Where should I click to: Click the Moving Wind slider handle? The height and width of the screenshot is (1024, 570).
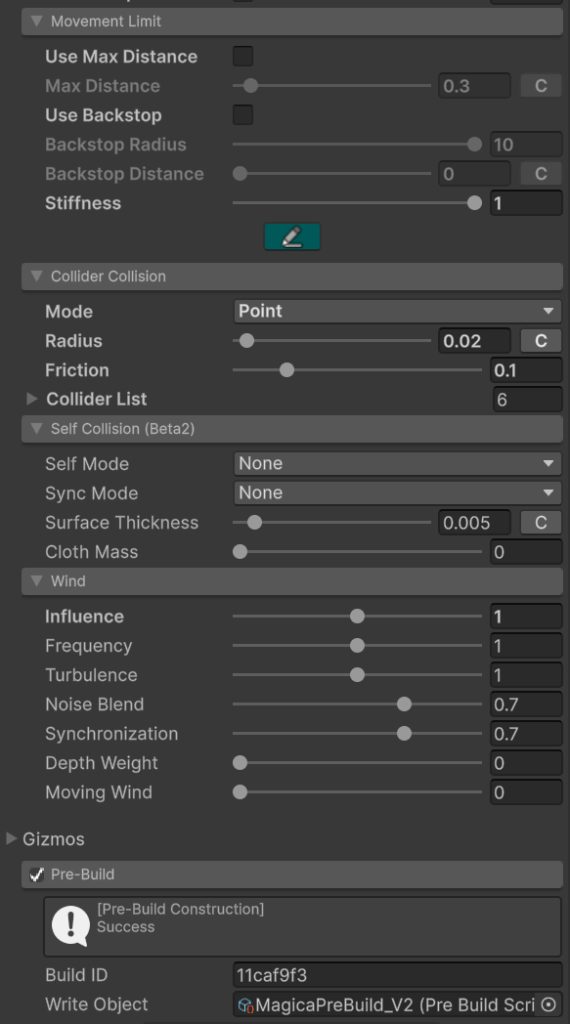(x=240, y=792)
